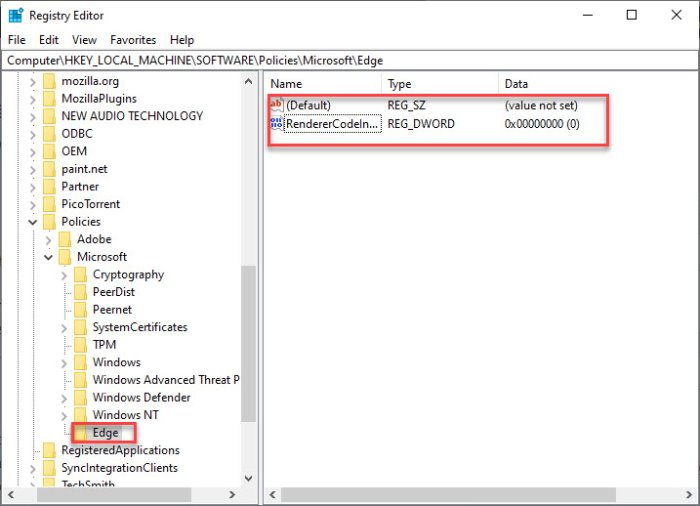Click tree pane vertical scrollbar up arrow
700x506 pixels.
tap(249, 81)
